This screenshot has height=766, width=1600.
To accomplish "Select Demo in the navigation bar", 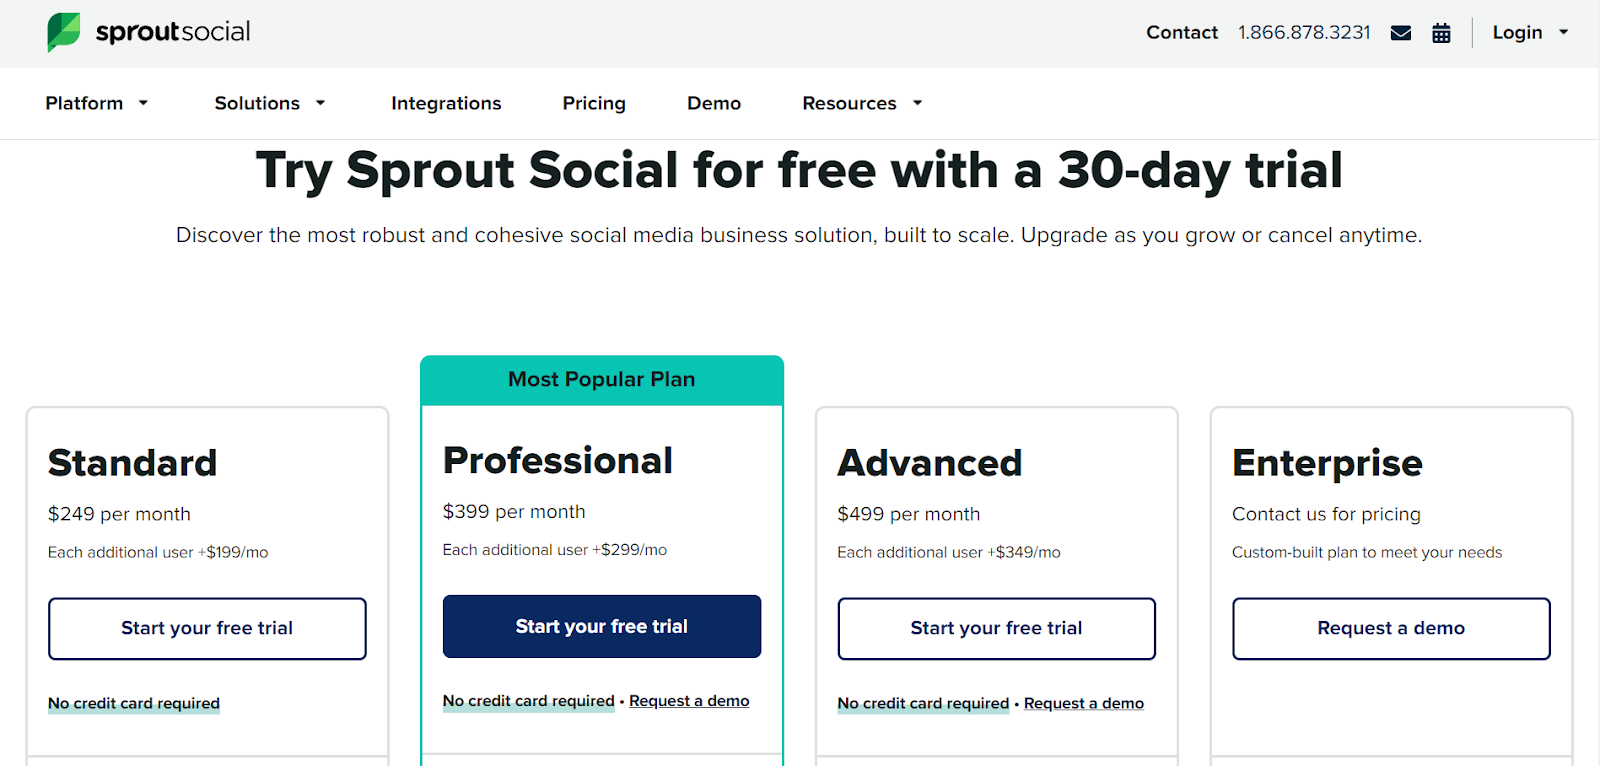I will click(x=714, y=103).
